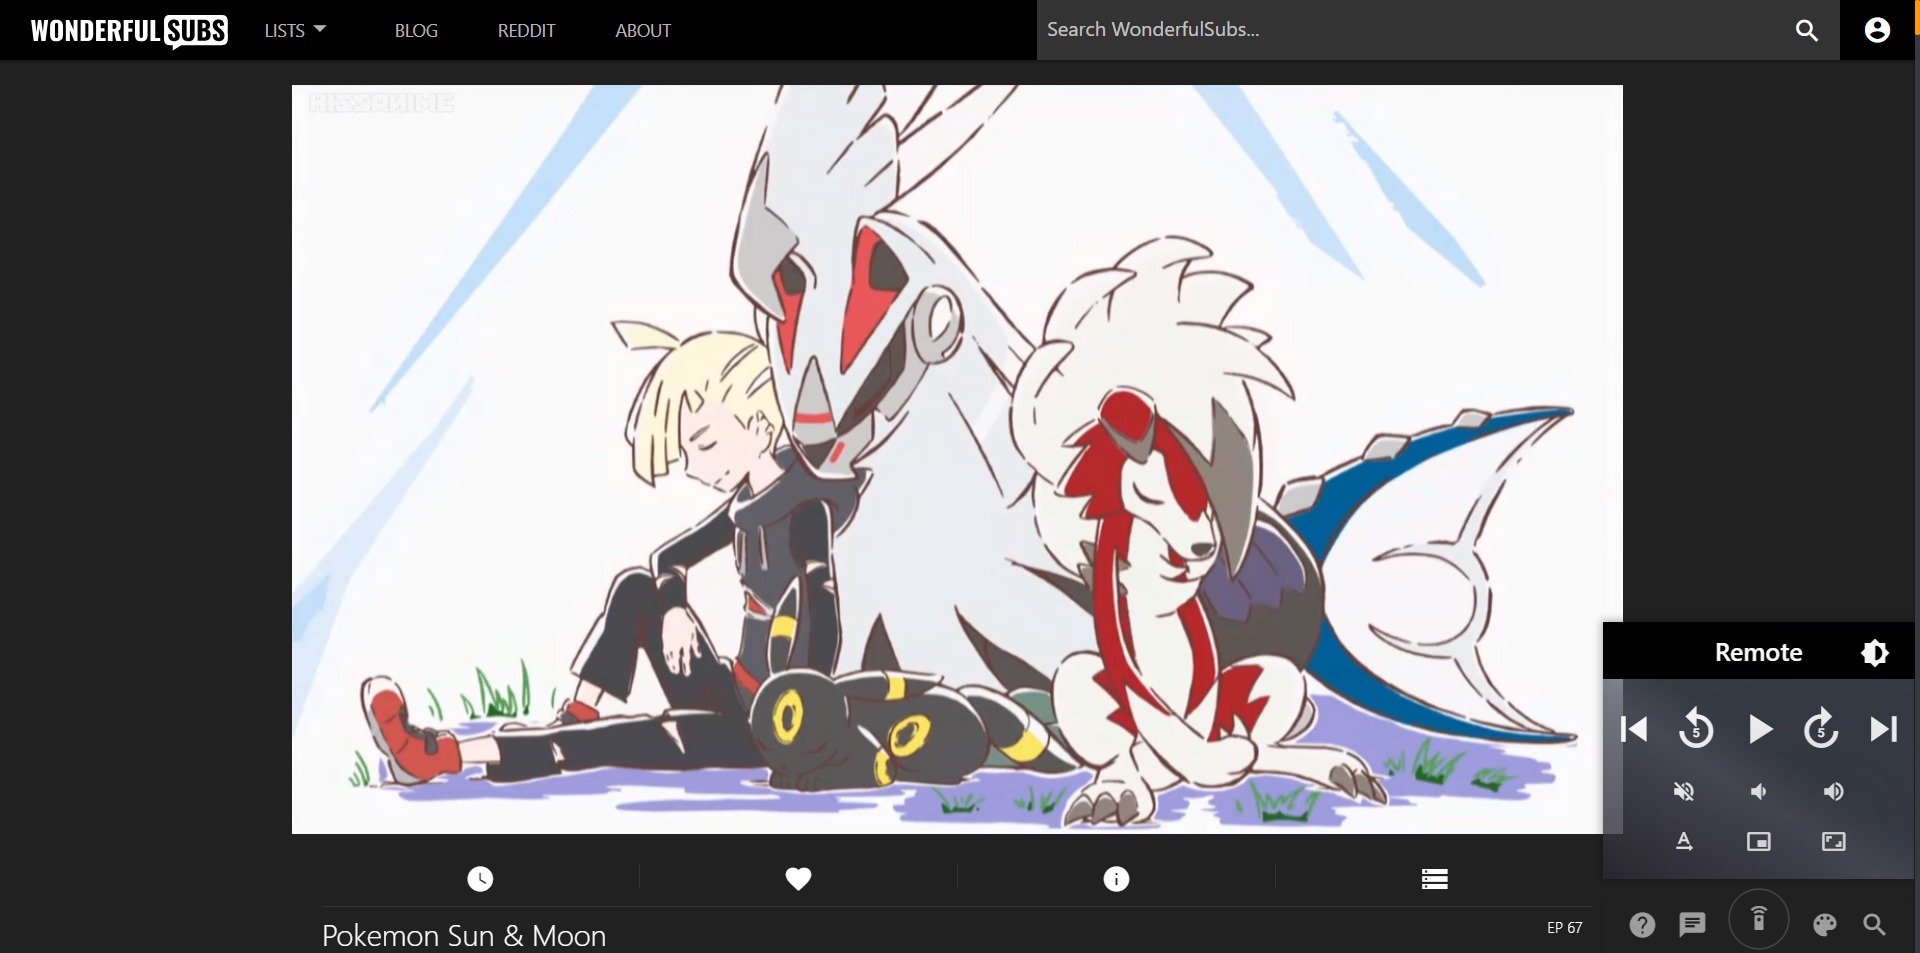1920x953 pixels.
Task: Open the user account menu
Action: 1877,30
